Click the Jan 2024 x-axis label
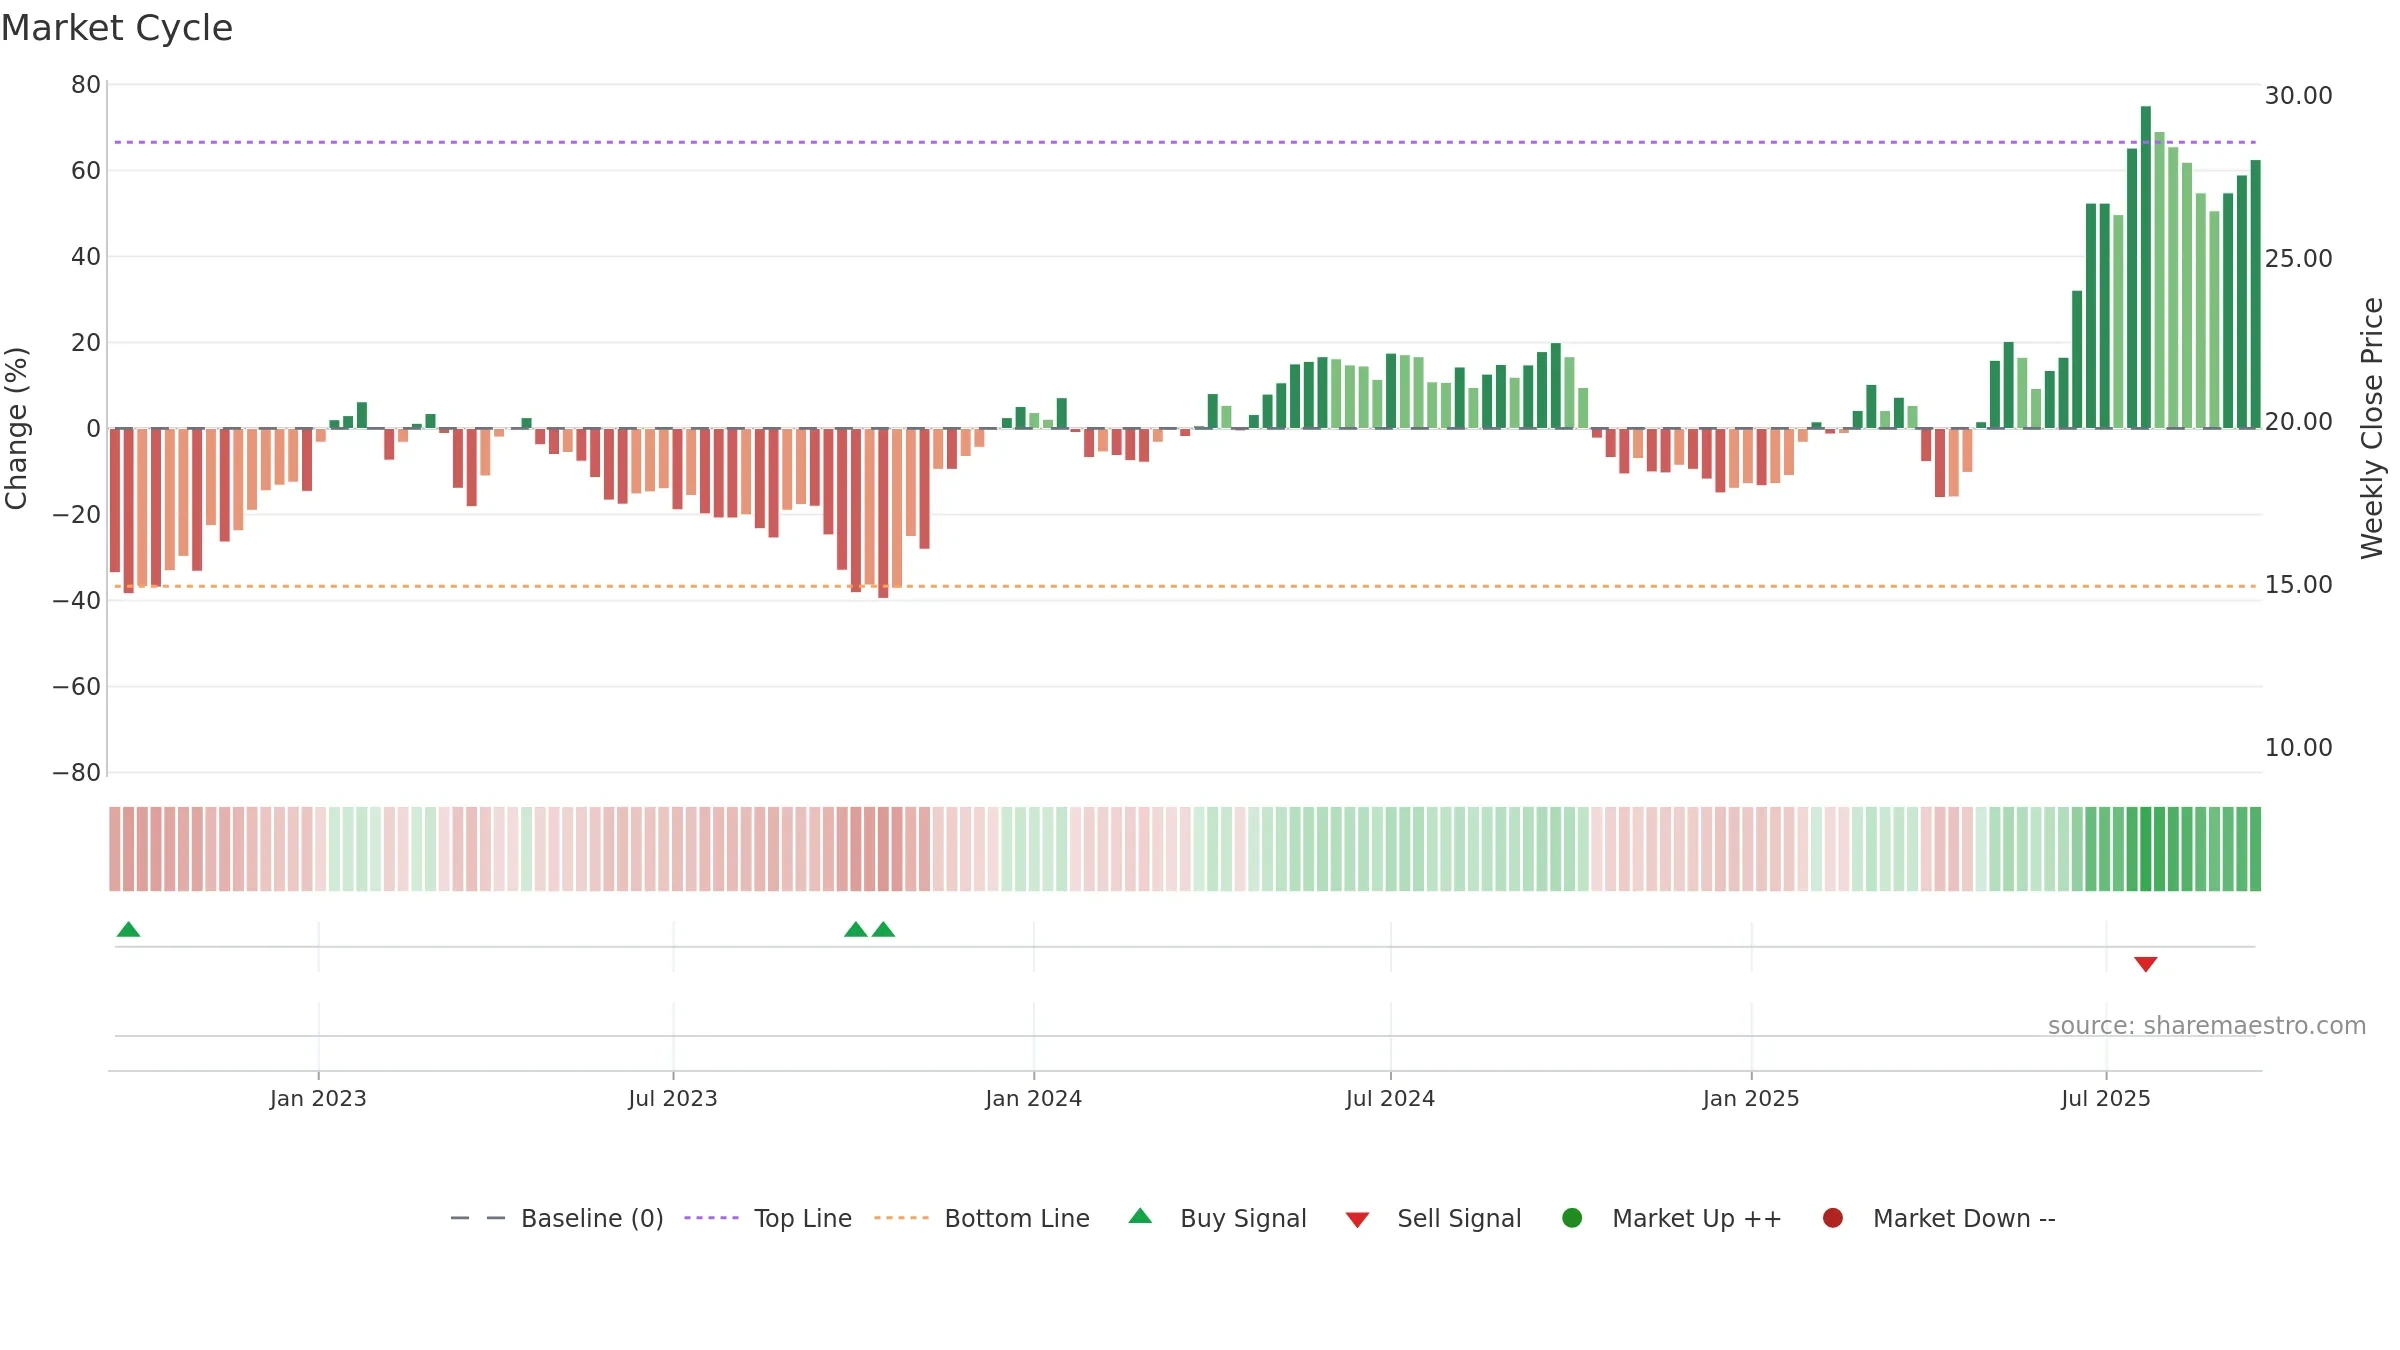 point(1033,1099)
